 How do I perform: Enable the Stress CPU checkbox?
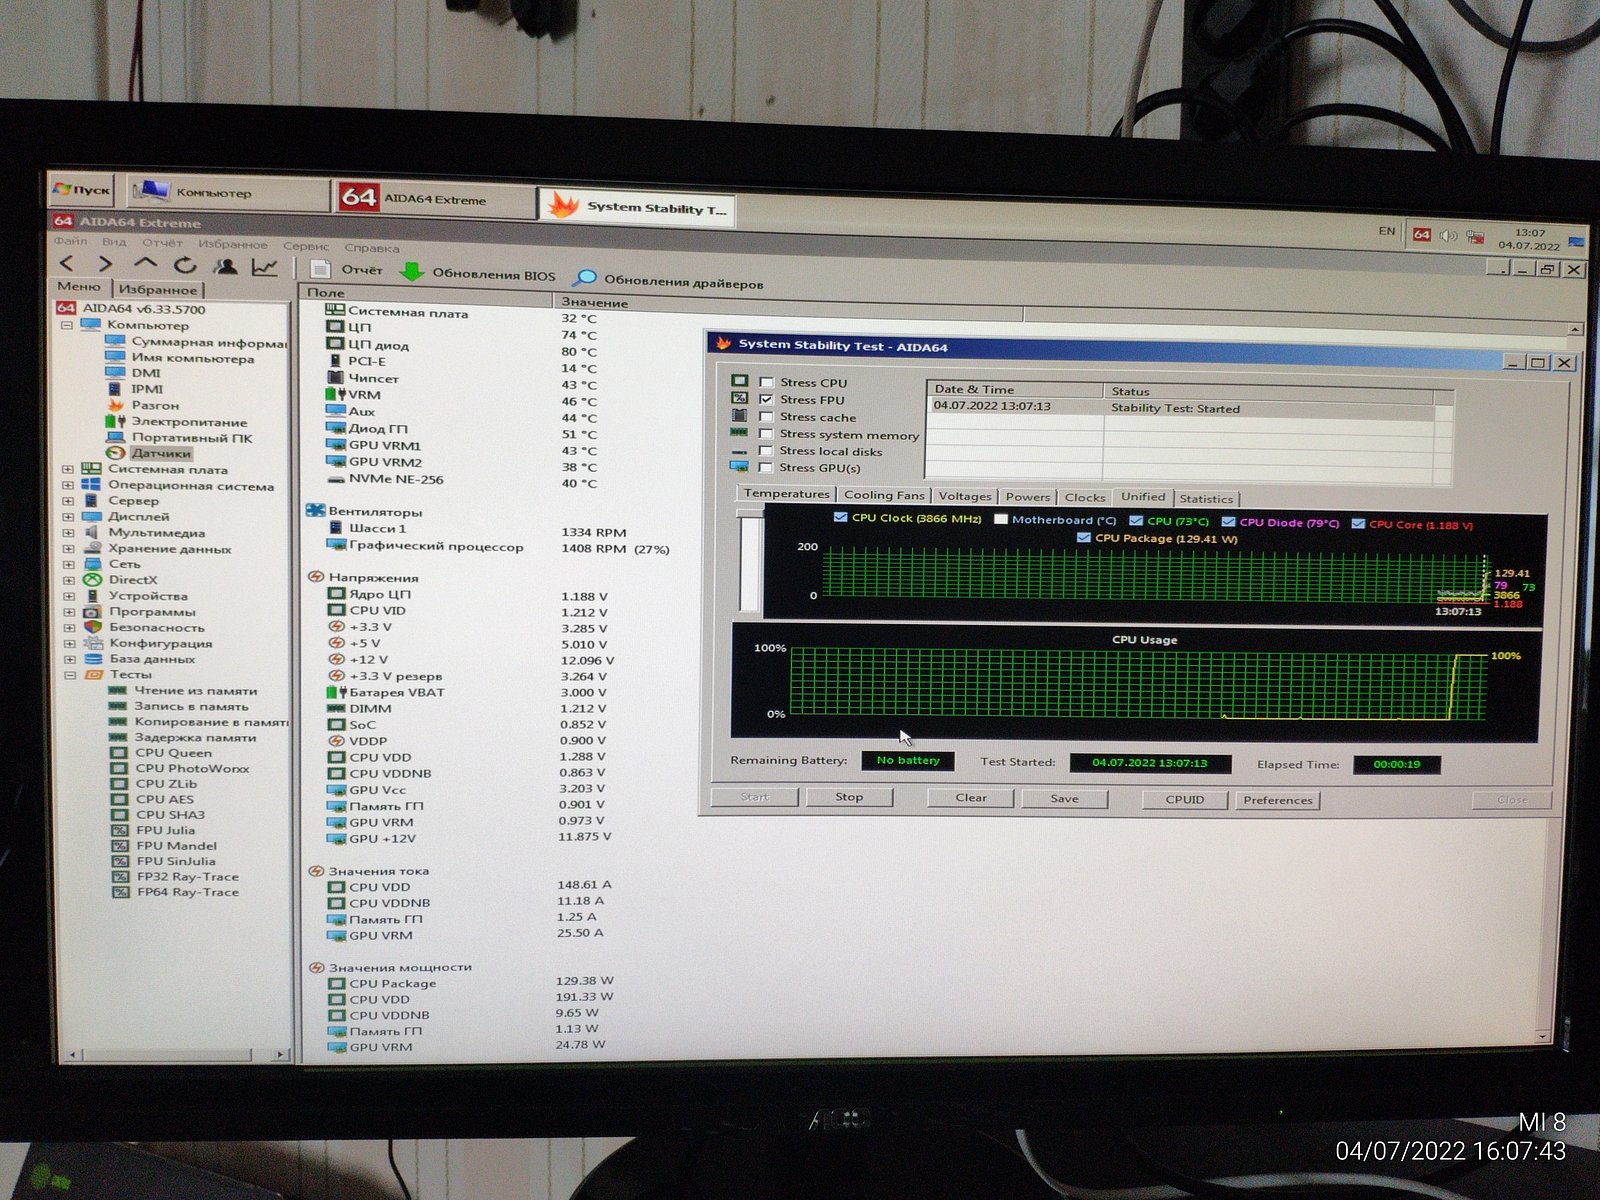[766, 382]
